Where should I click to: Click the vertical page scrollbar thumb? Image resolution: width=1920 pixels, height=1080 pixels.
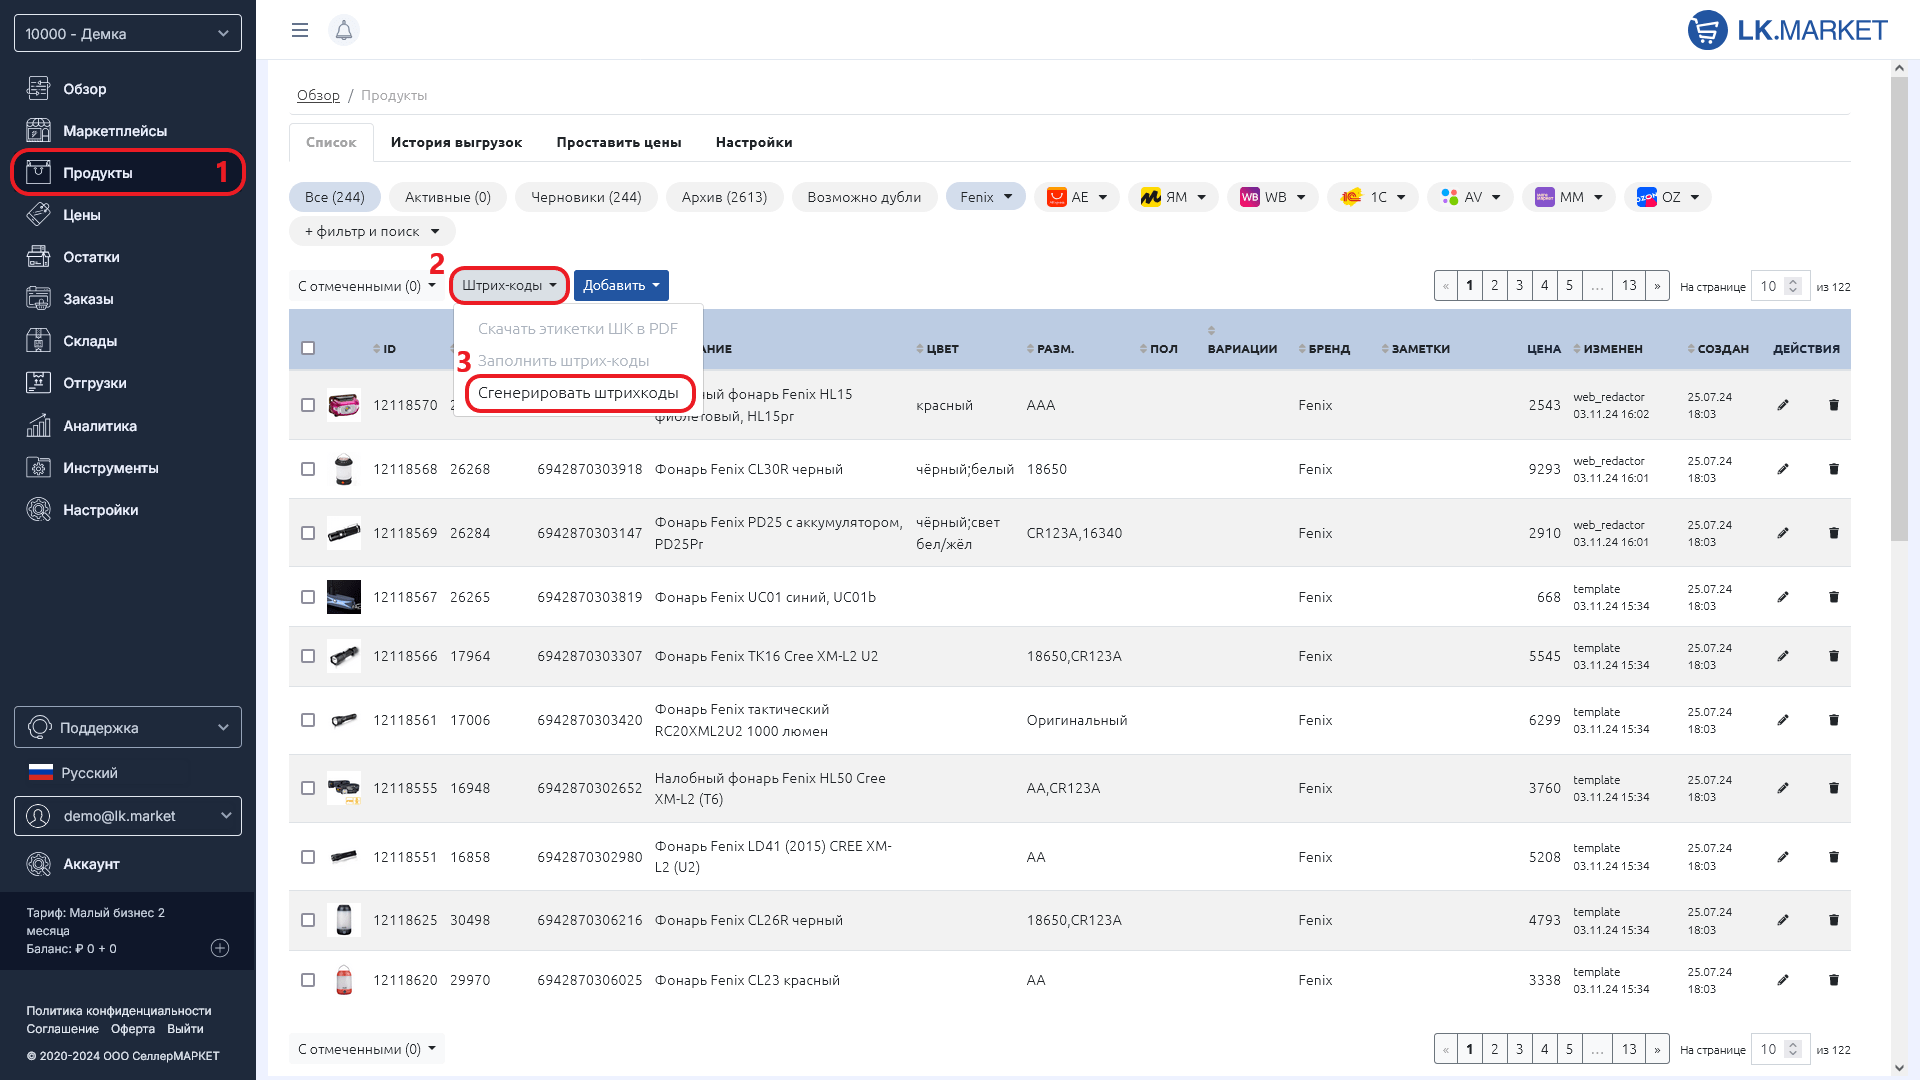(x=1899, y=310)
